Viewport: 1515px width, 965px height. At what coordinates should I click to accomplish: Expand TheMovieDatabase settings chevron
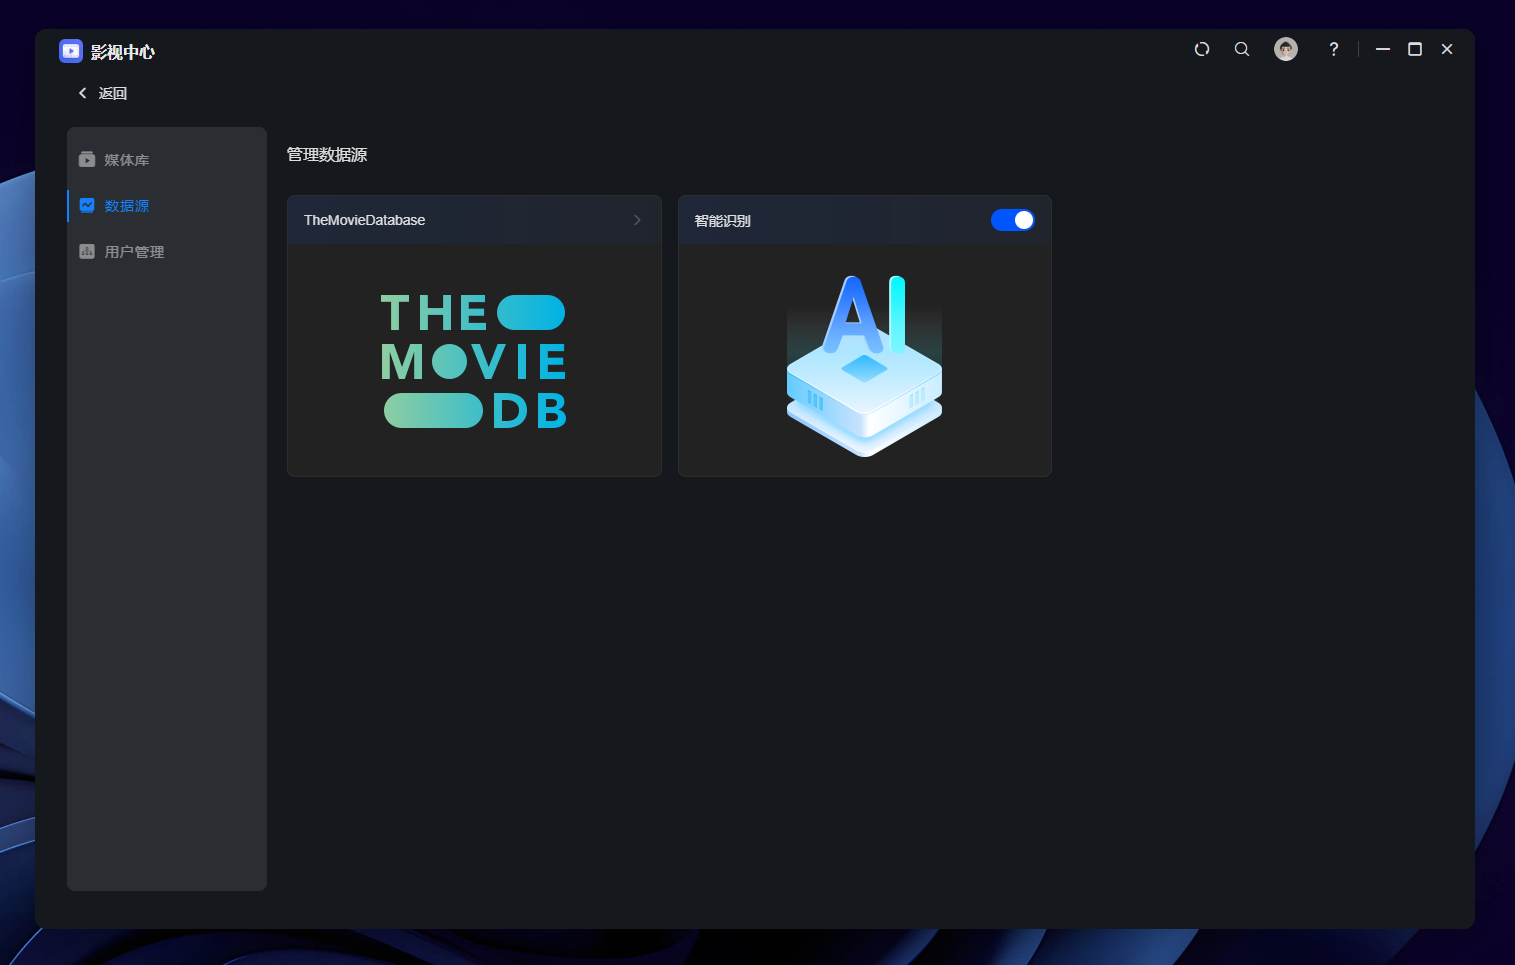(637, 220)
